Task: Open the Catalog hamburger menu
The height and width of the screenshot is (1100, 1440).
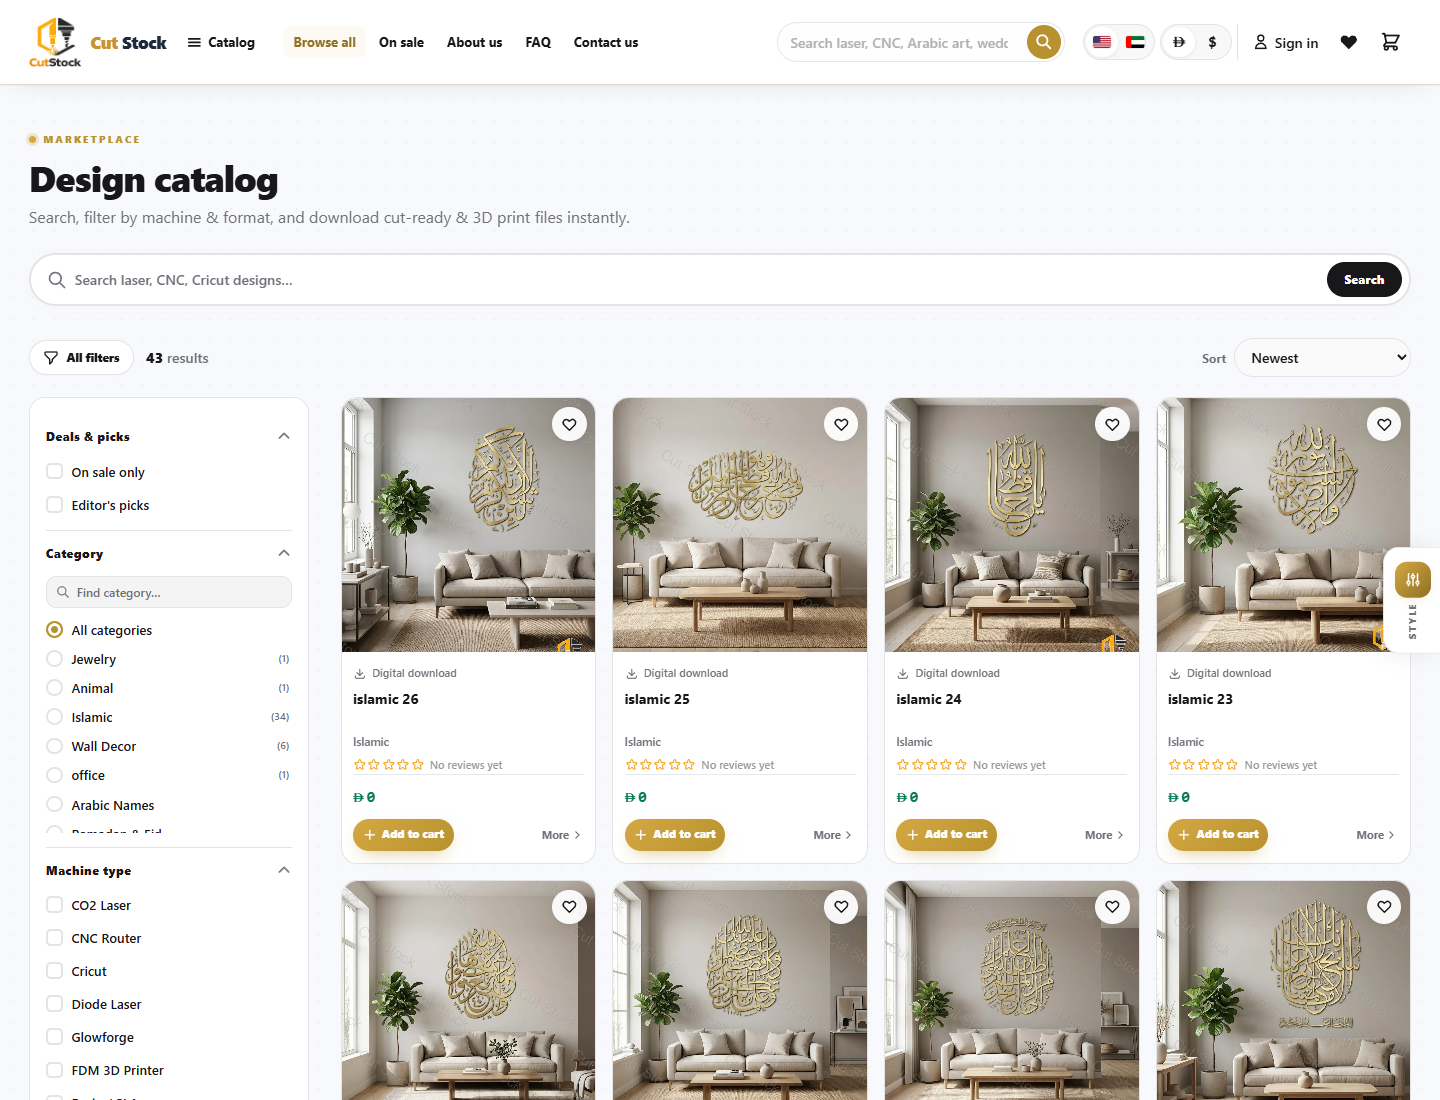Action: [x=221, y=42]
